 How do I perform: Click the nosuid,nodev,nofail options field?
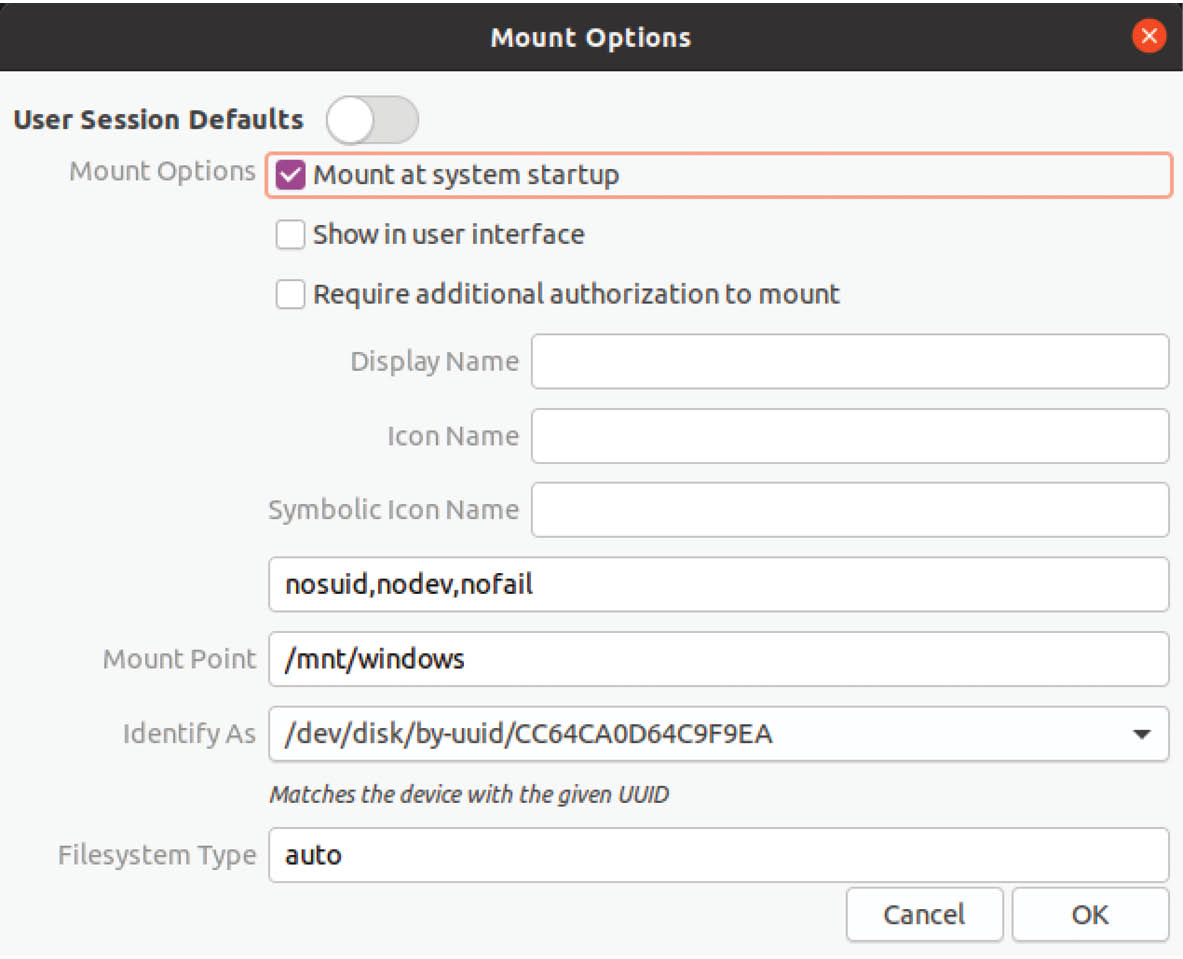tap(718, 584)
